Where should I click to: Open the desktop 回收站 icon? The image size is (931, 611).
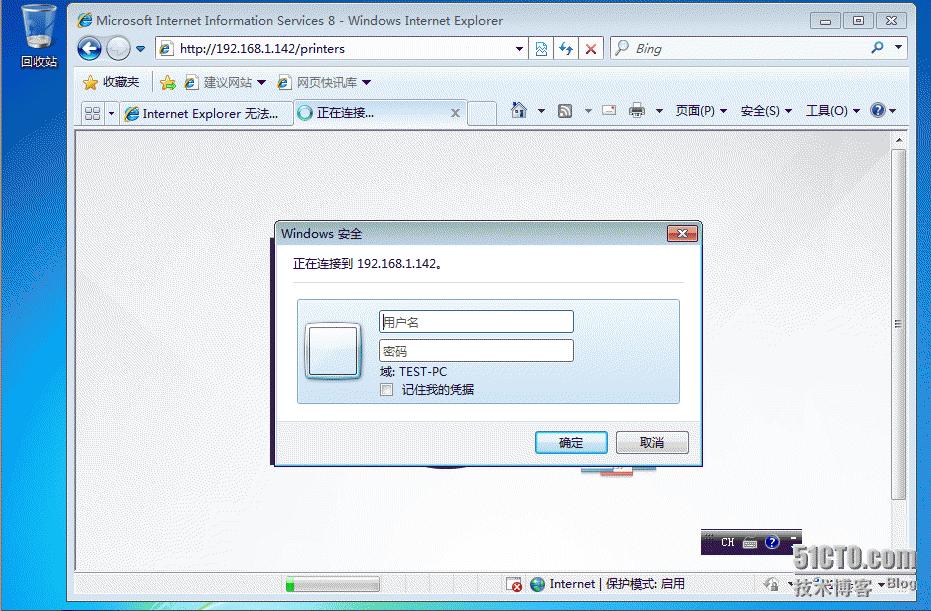tap(36, 25)
